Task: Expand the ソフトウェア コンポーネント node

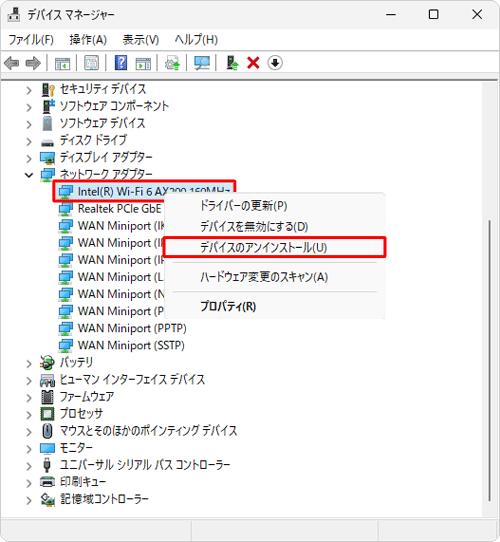Action: (x=29, y=107)
